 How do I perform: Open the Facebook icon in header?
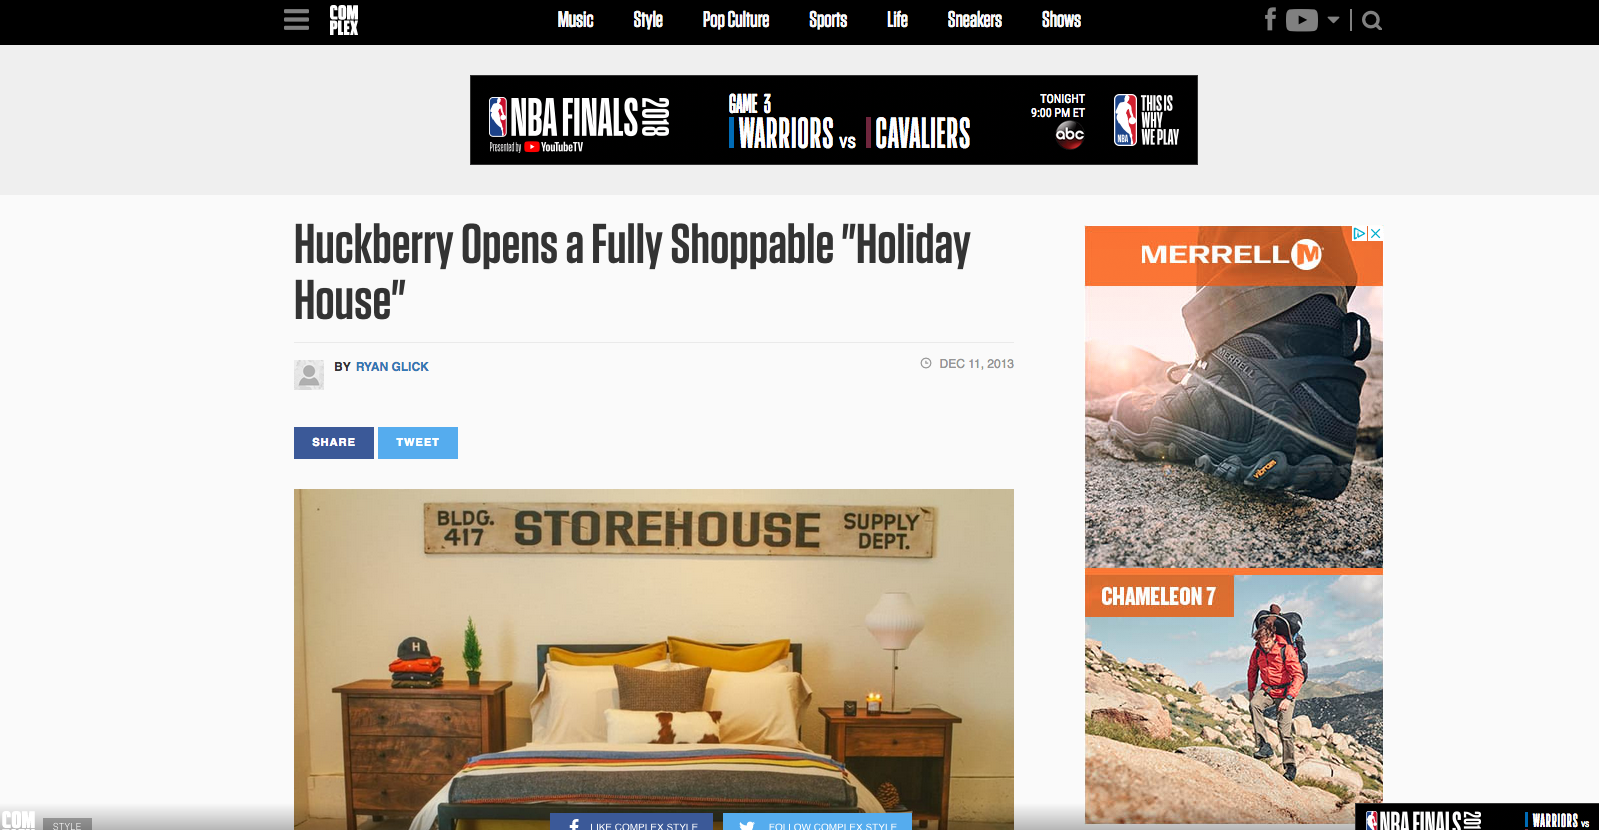point(1270,20)
